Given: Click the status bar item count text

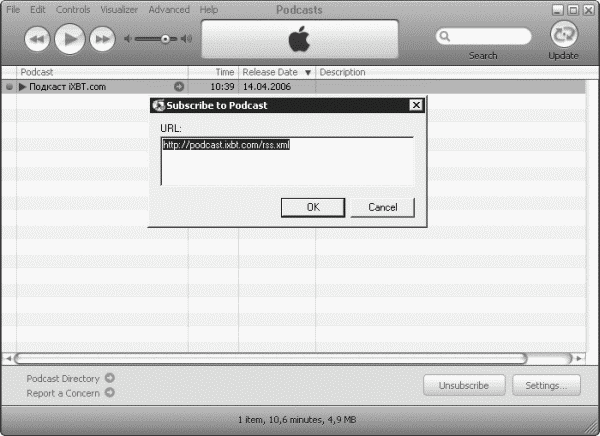Looking at the screenshot, I should (297, 420).
